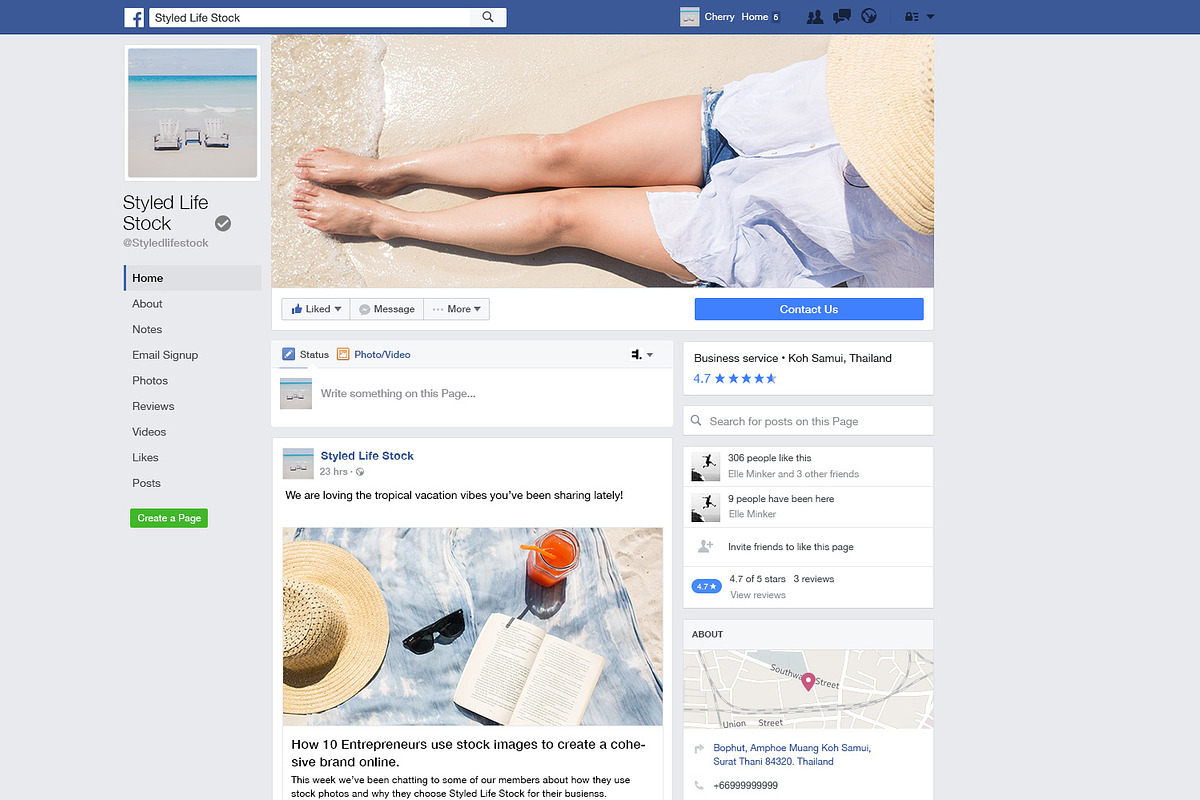The height and width of the screenshot is (800, 1200).
Task: Open the notifications globe icon
Action: 869,17
